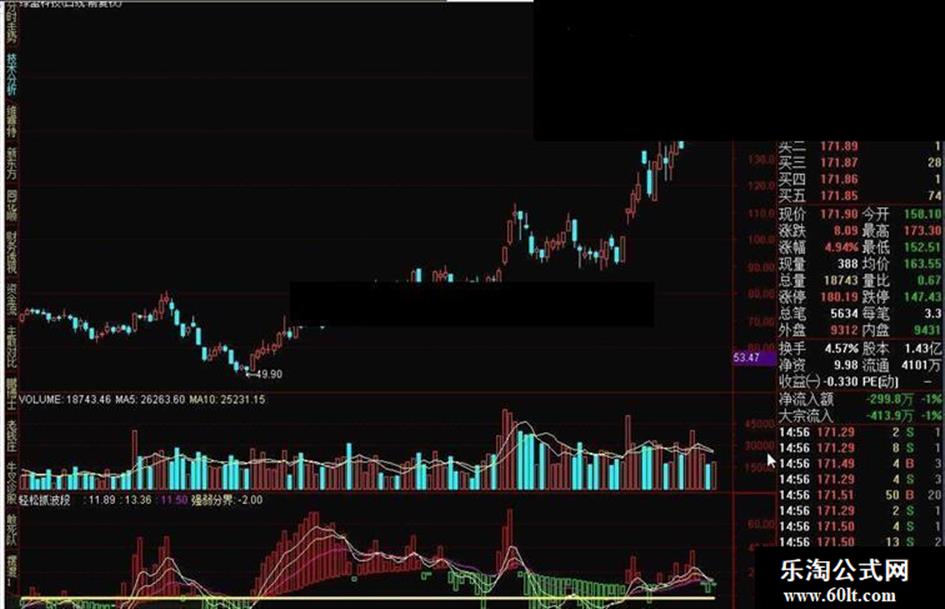
Task: Switch to the 主散对比 sidebar tab
Action: (x=11, y=348)
